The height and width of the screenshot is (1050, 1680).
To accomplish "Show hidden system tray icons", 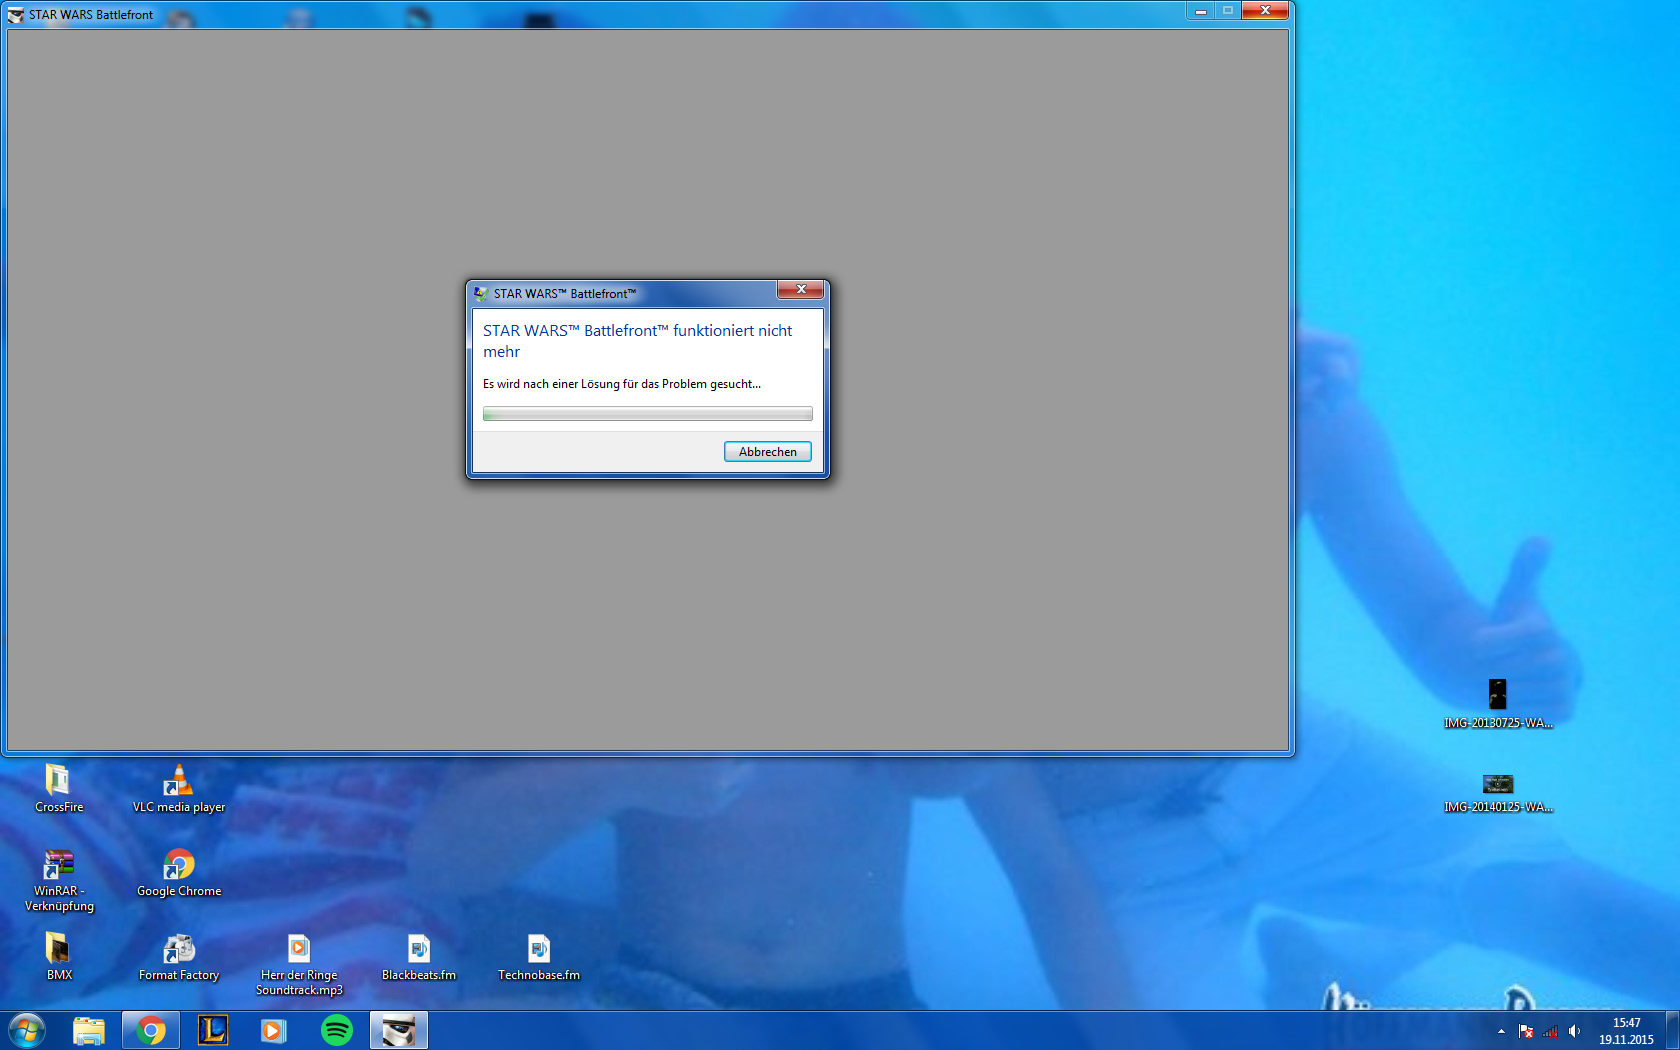I will coord(1501,1031).
